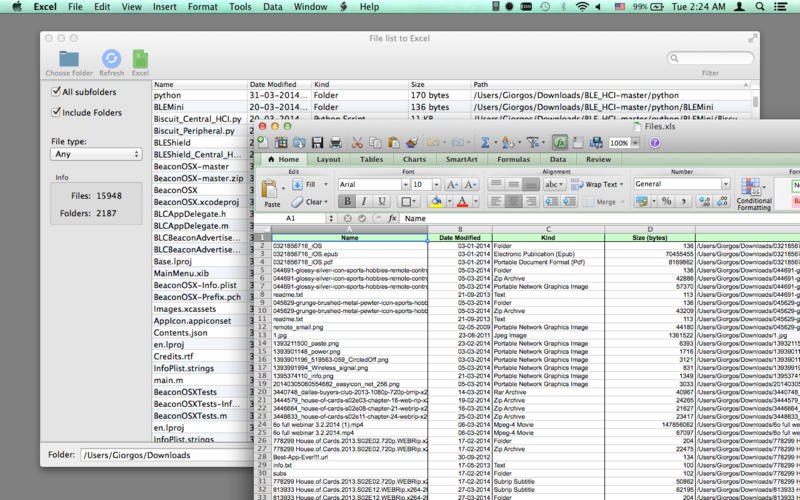The width and height of the screenshot is (800, 500).
Task: Click the Format Painter brush icon
Action: pyautogui.click(x=412, y=143)
